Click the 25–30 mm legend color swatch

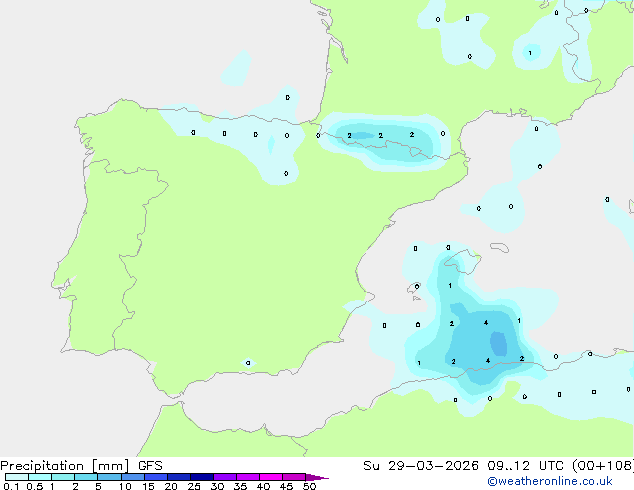[201, 477]
